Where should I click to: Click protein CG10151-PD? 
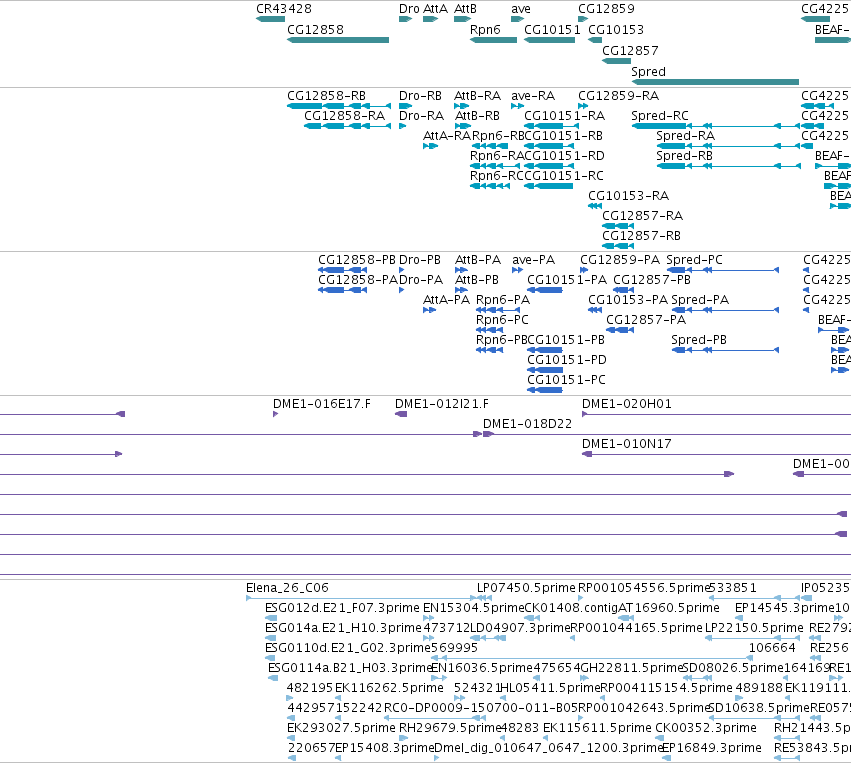[x=545, y=370]
